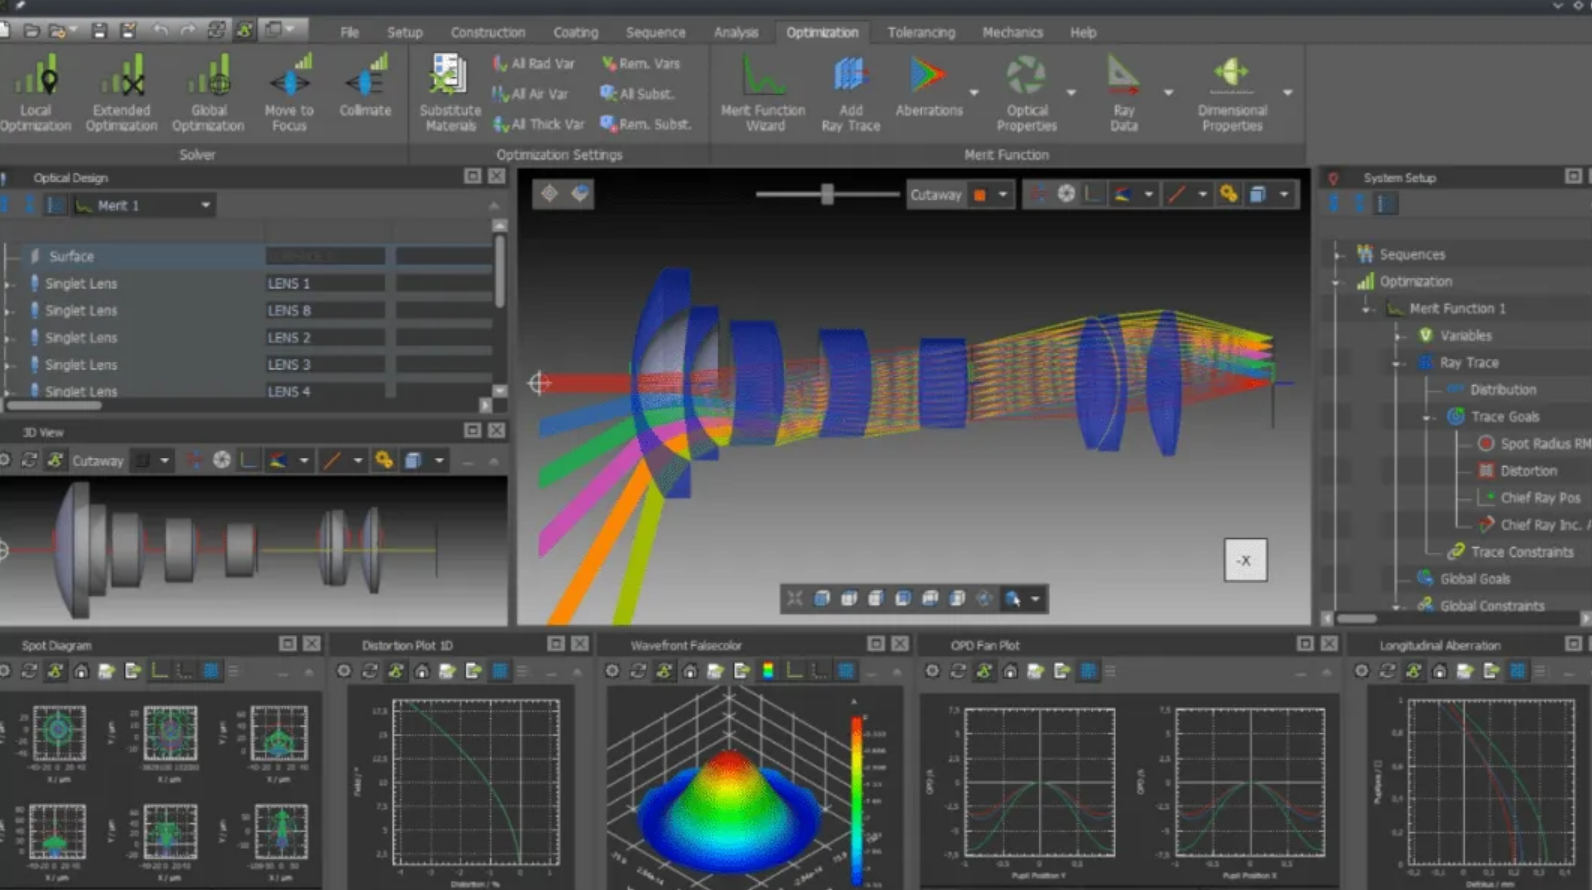1592x890 pixels.
Task: Select the Global Goals tree item
Action: pos(1464,579)
